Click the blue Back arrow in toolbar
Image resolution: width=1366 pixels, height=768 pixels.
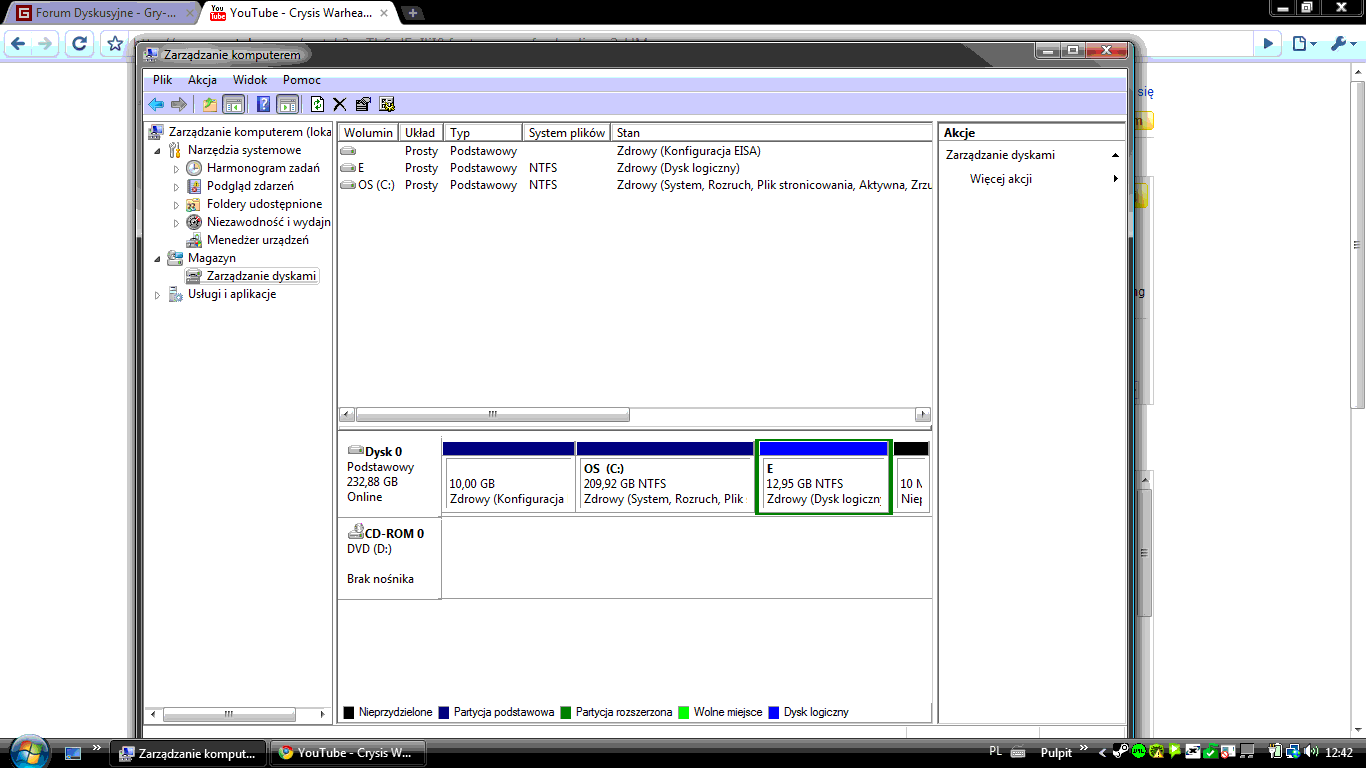[155, 104]
